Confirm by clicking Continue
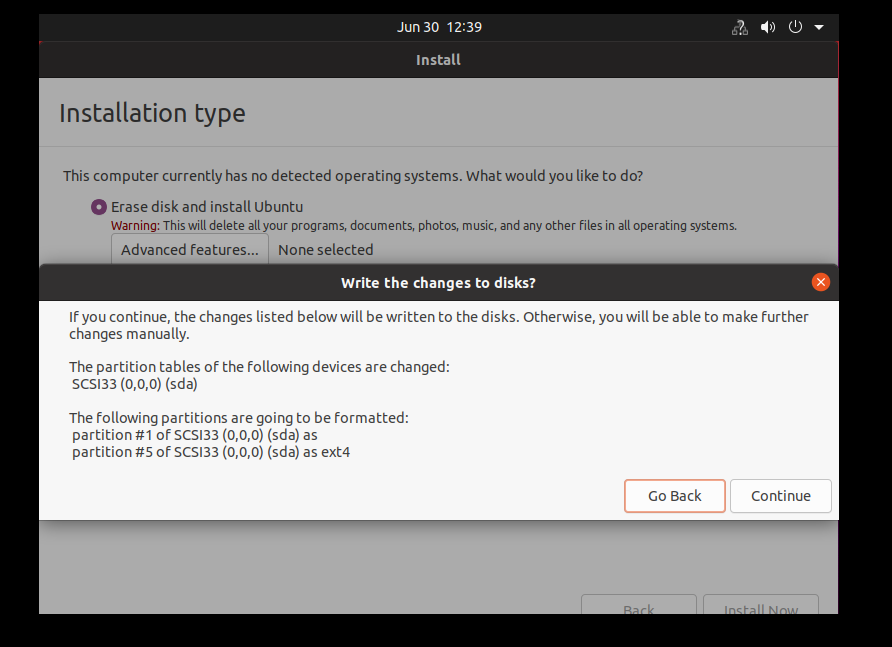Screen dimensions: 892x647 tap(780, 496)
